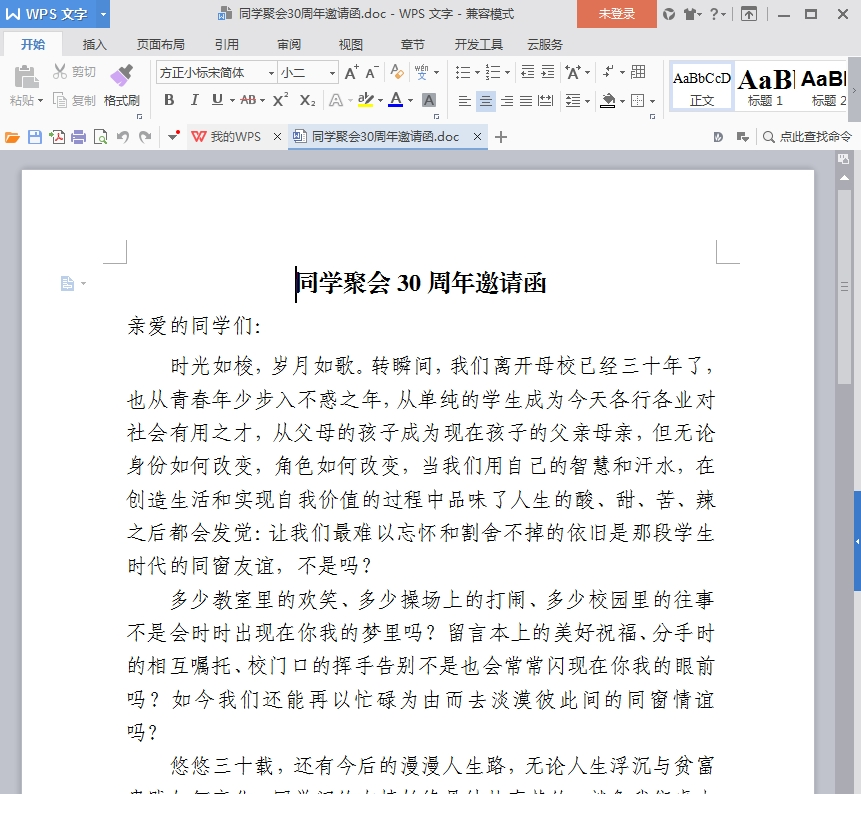This screenshot has width=861, height=825.
Task: Center align the text
Action: 485,101
